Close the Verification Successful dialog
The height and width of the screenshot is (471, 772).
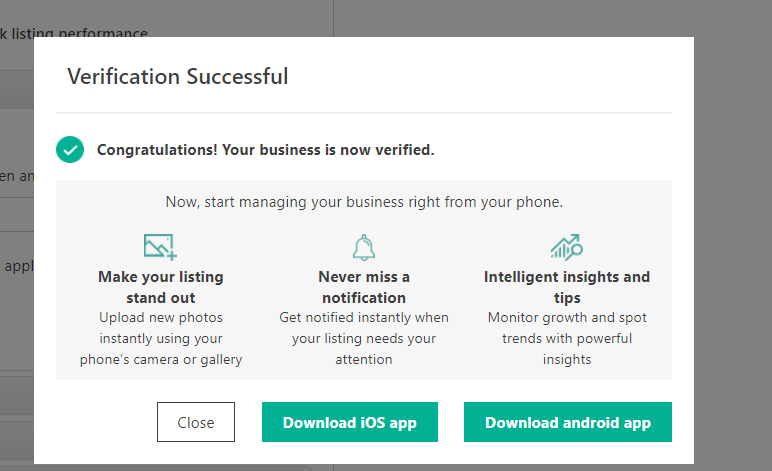click(x=196, y=422)
